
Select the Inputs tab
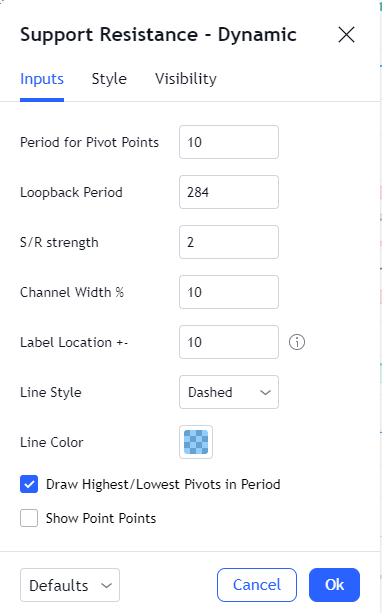[42, 79]
